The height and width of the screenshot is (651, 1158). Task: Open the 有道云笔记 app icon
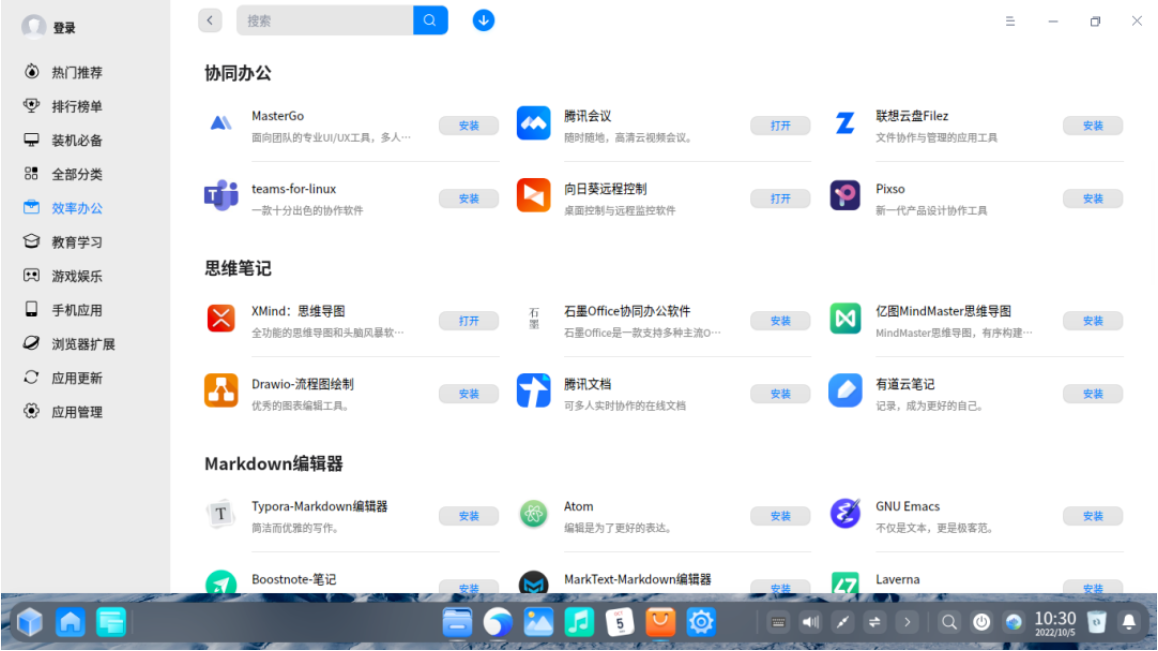pyautogui.click(x=845, y=391)
